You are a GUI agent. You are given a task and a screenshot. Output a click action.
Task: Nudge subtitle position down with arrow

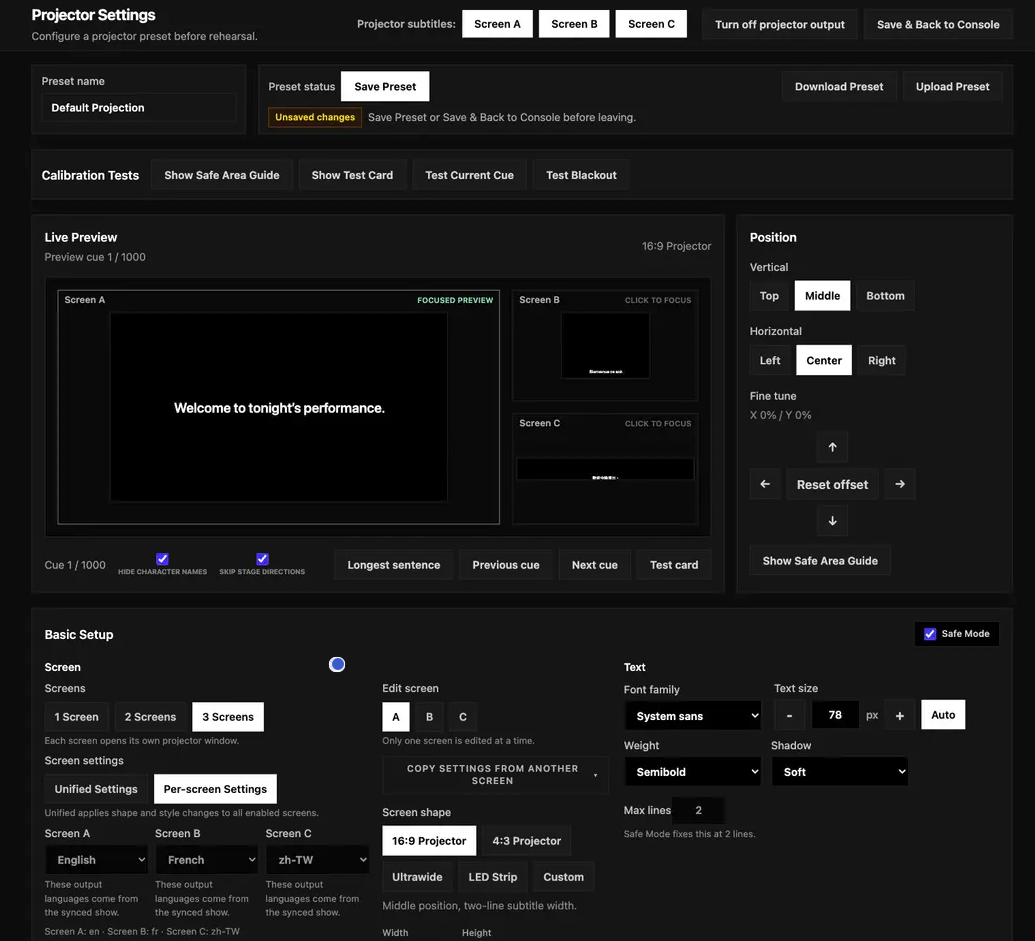tap(832, 521)
